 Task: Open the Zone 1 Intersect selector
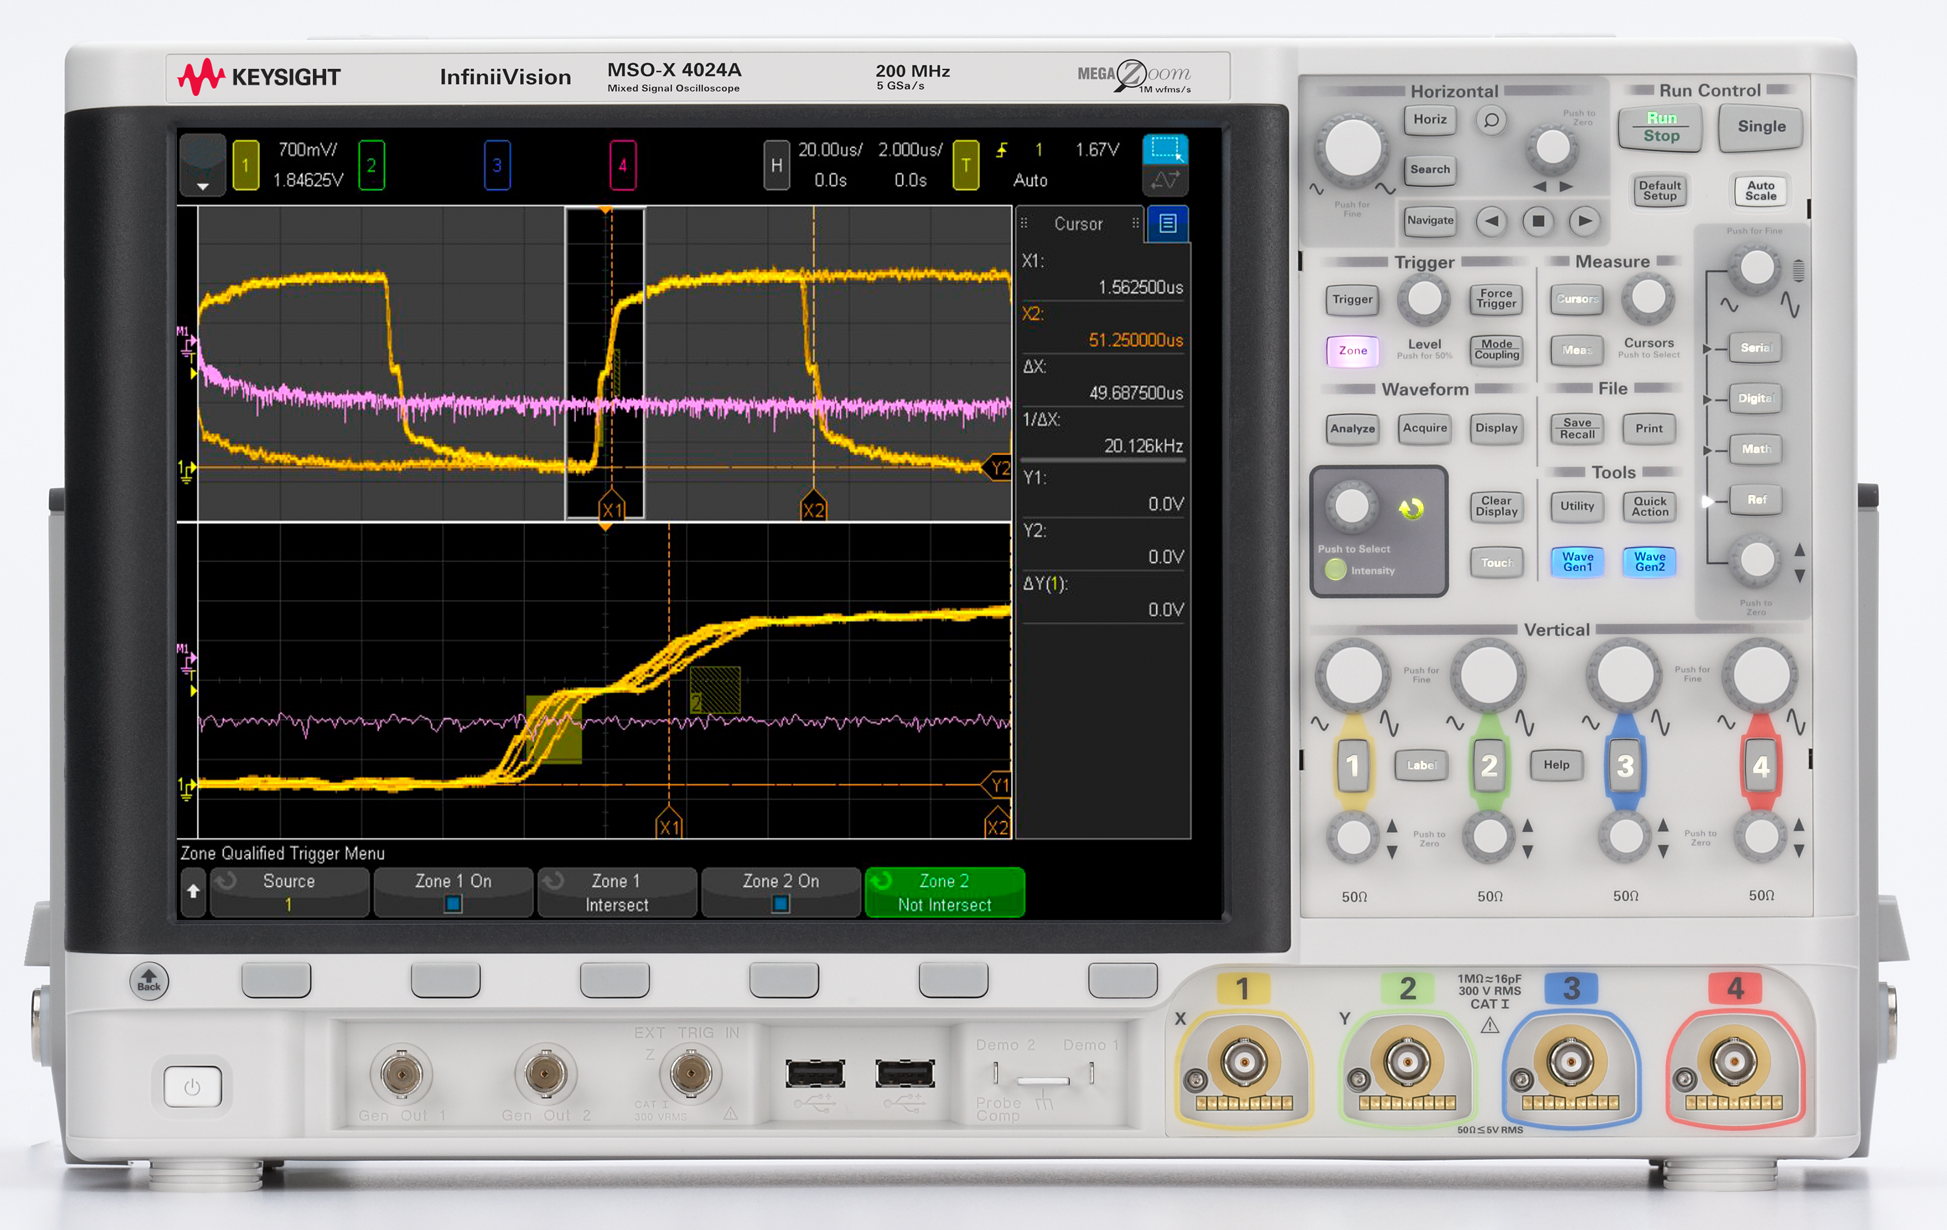tap(616, 892)
